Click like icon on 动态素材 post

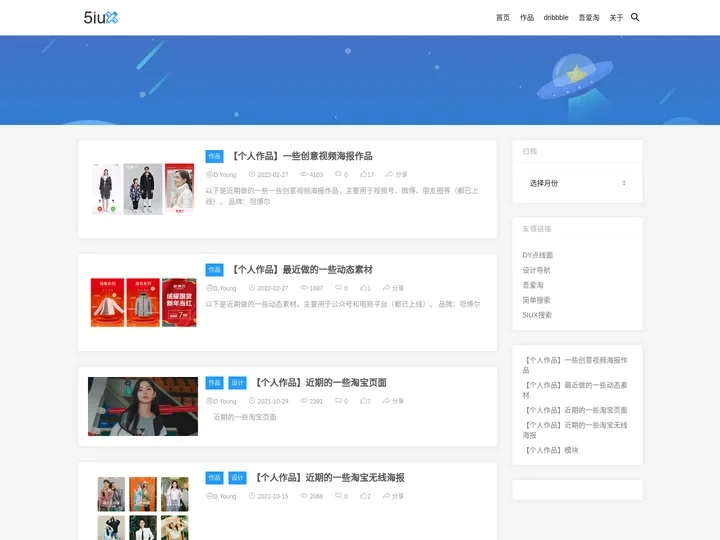pyautogui.click(x=363, y=287)
